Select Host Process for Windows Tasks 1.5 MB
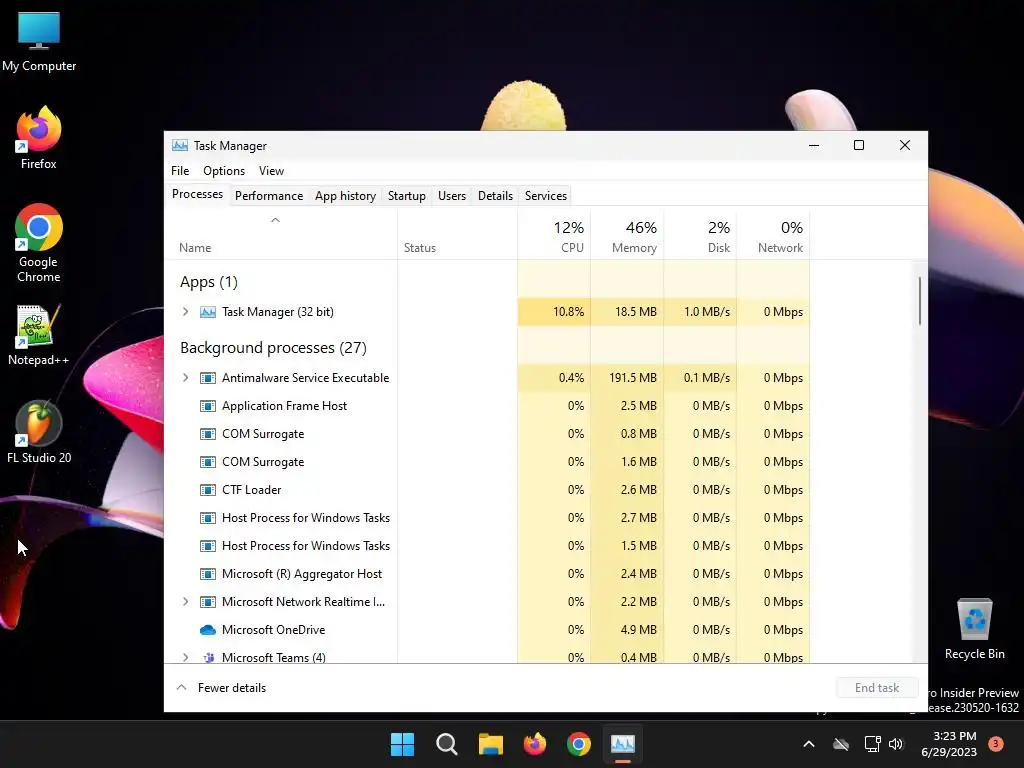 (487, 546)
